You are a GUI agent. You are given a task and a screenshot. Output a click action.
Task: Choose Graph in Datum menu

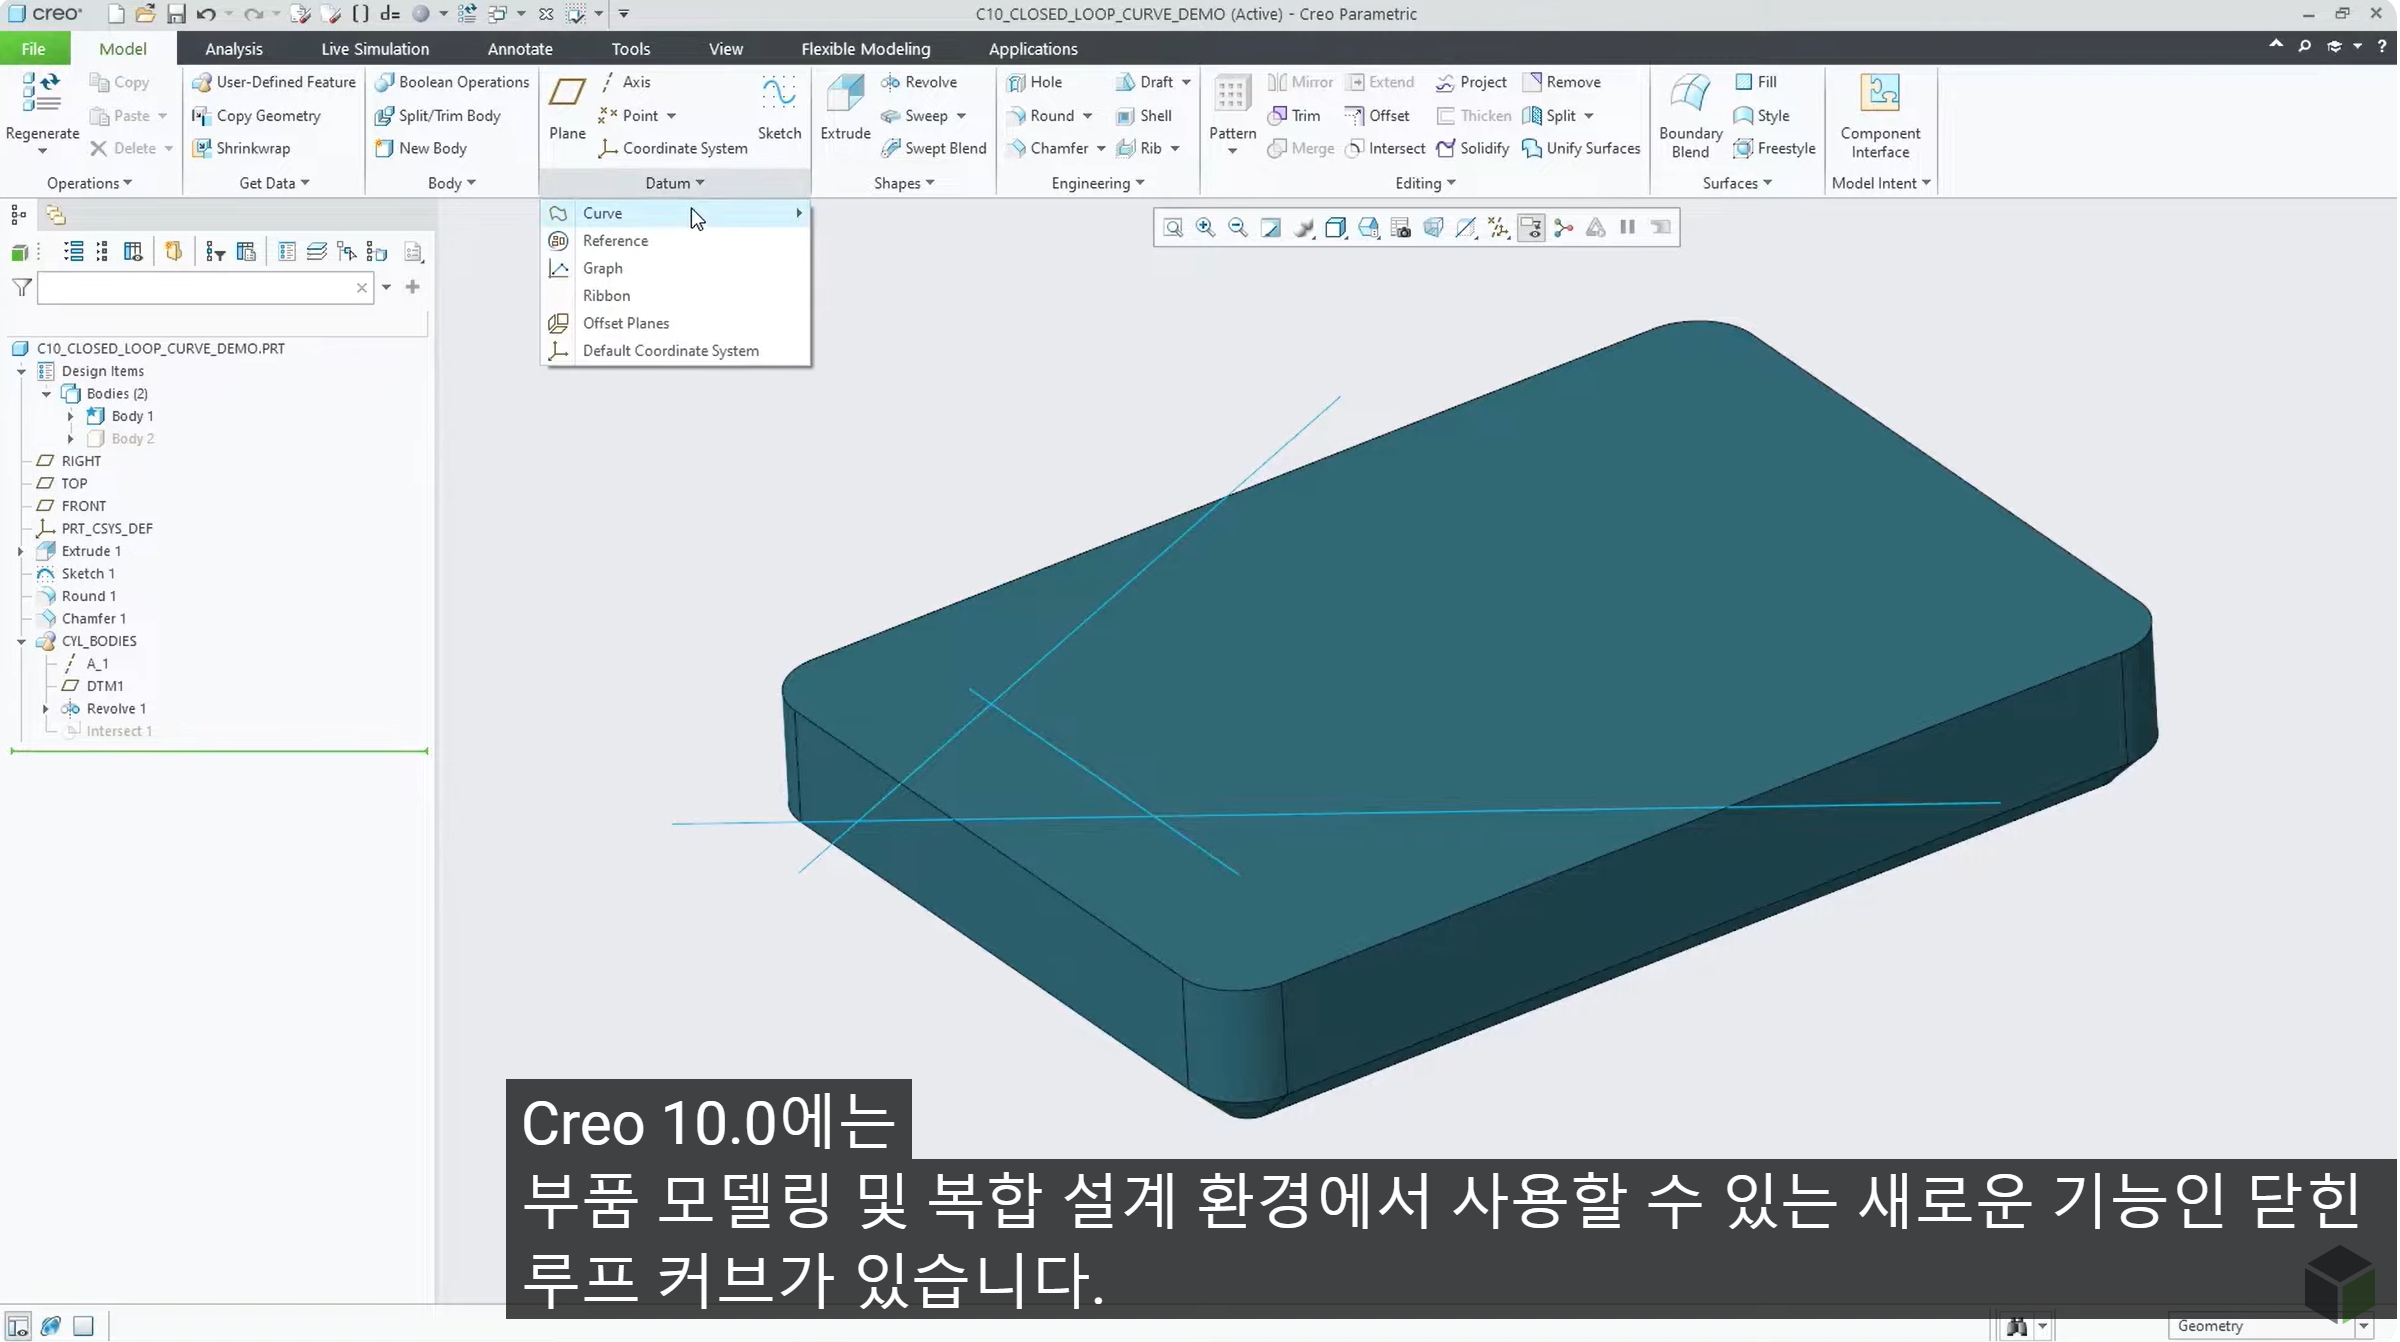tap(676, 268)
